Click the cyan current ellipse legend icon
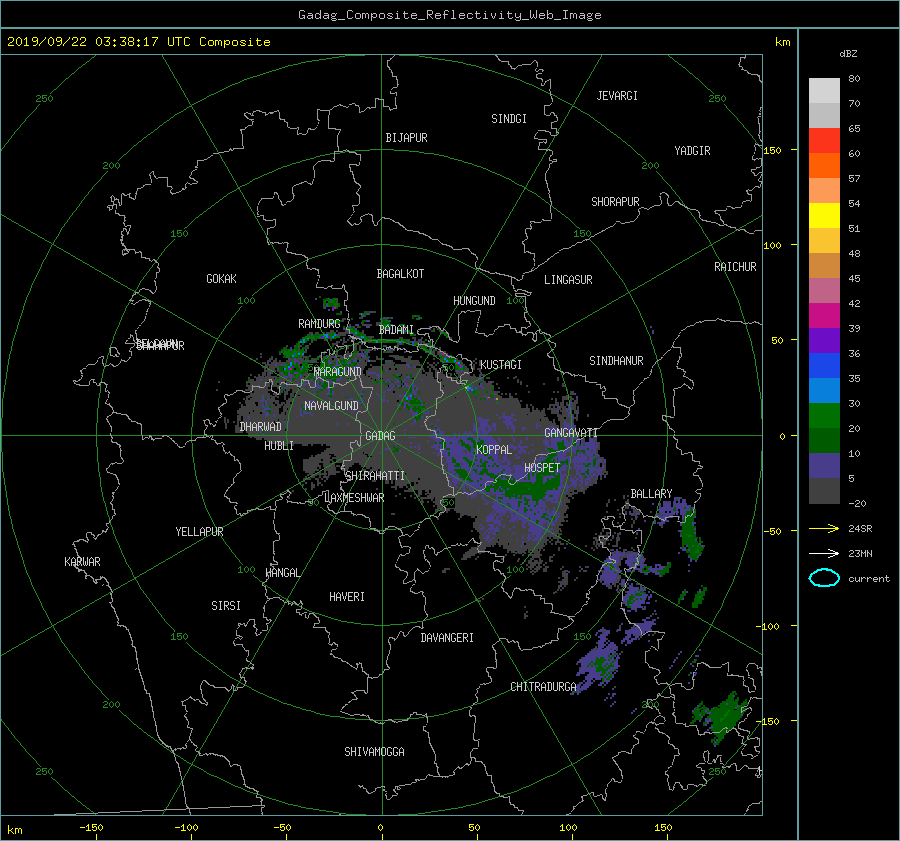Image resolution: width=900 pixels, height=841 pixels. coord(824,578)
